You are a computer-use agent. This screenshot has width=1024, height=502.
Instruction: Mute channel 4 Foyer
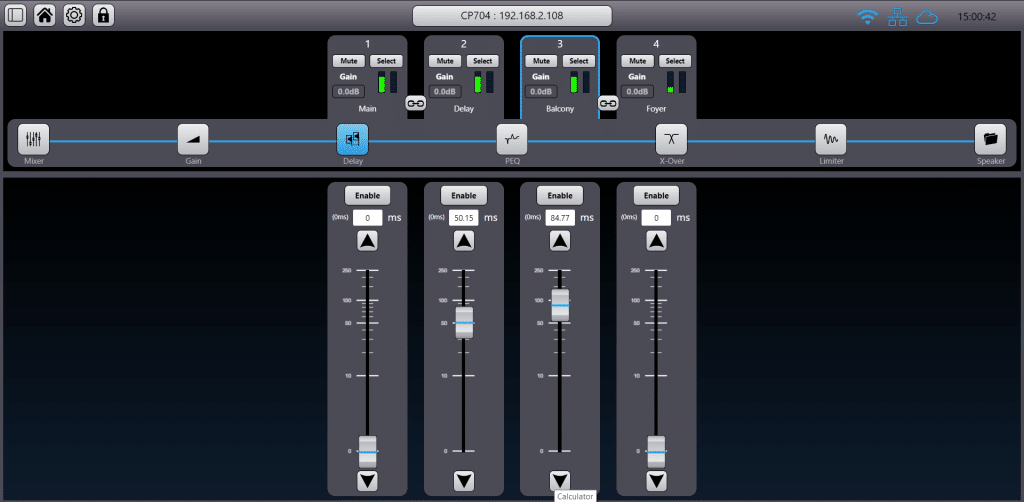tap(637, 61)
